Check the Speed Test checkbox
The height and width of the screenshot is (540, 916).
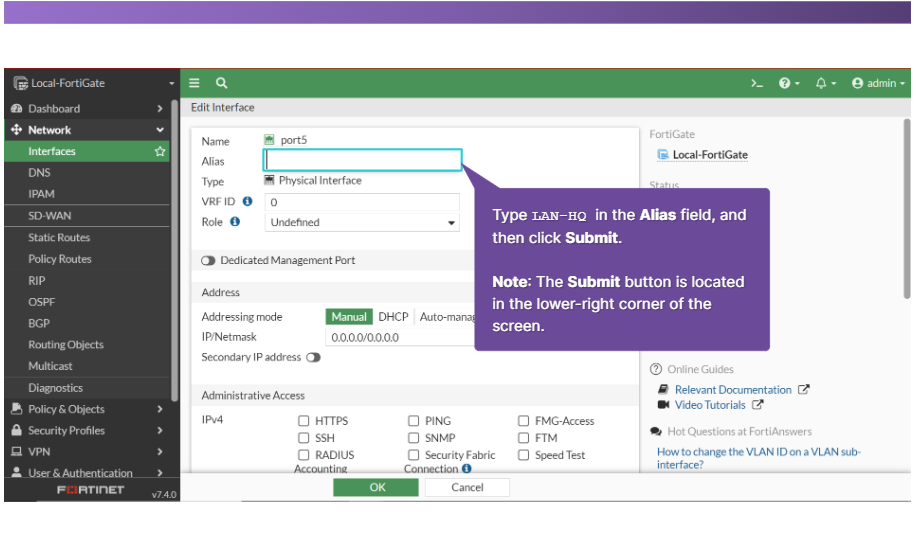pos(523,455)
